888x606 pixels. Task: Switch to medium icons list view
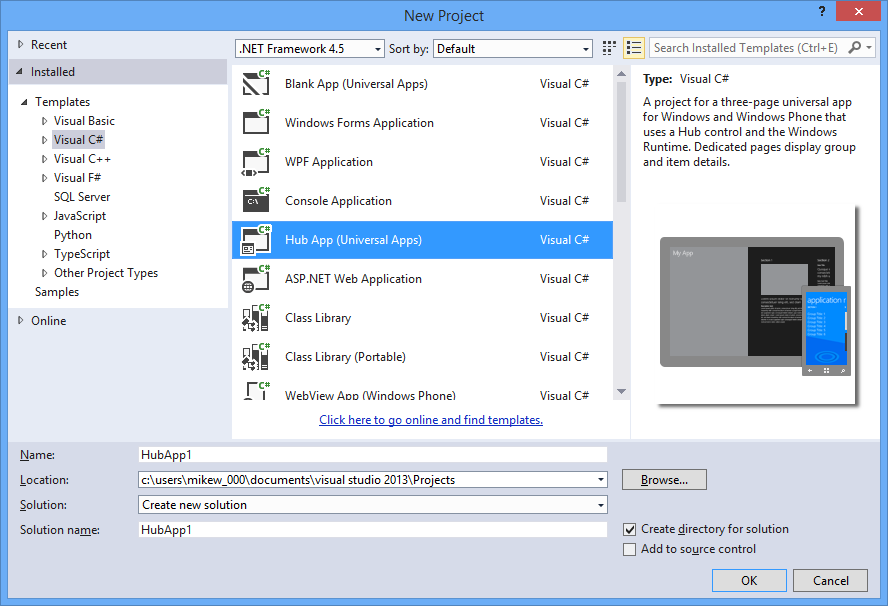click(634, 48)
